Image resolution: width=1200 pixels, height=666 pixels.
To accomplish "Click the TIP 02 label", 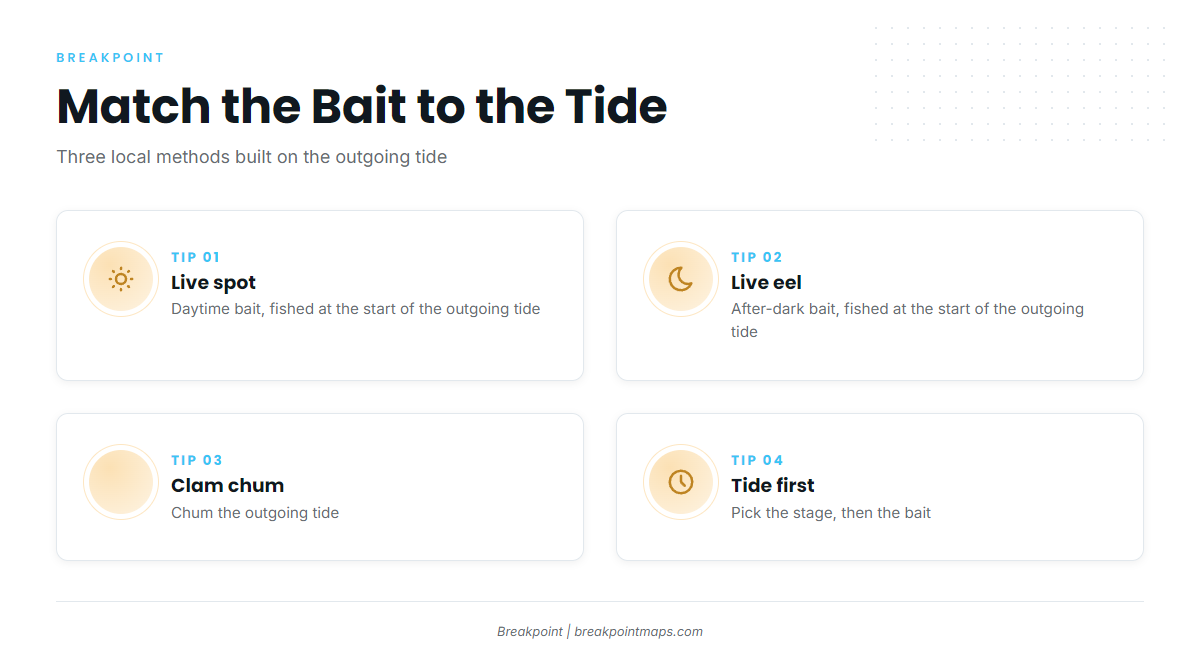I will pyautogui.click(x=757, y=257).
